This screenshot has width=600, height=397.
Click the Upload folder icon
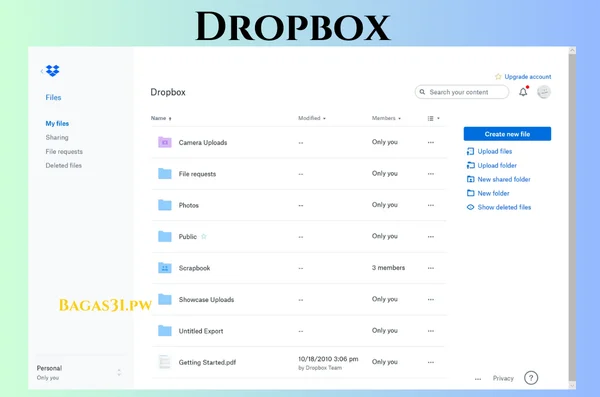(x=470, y=165)
